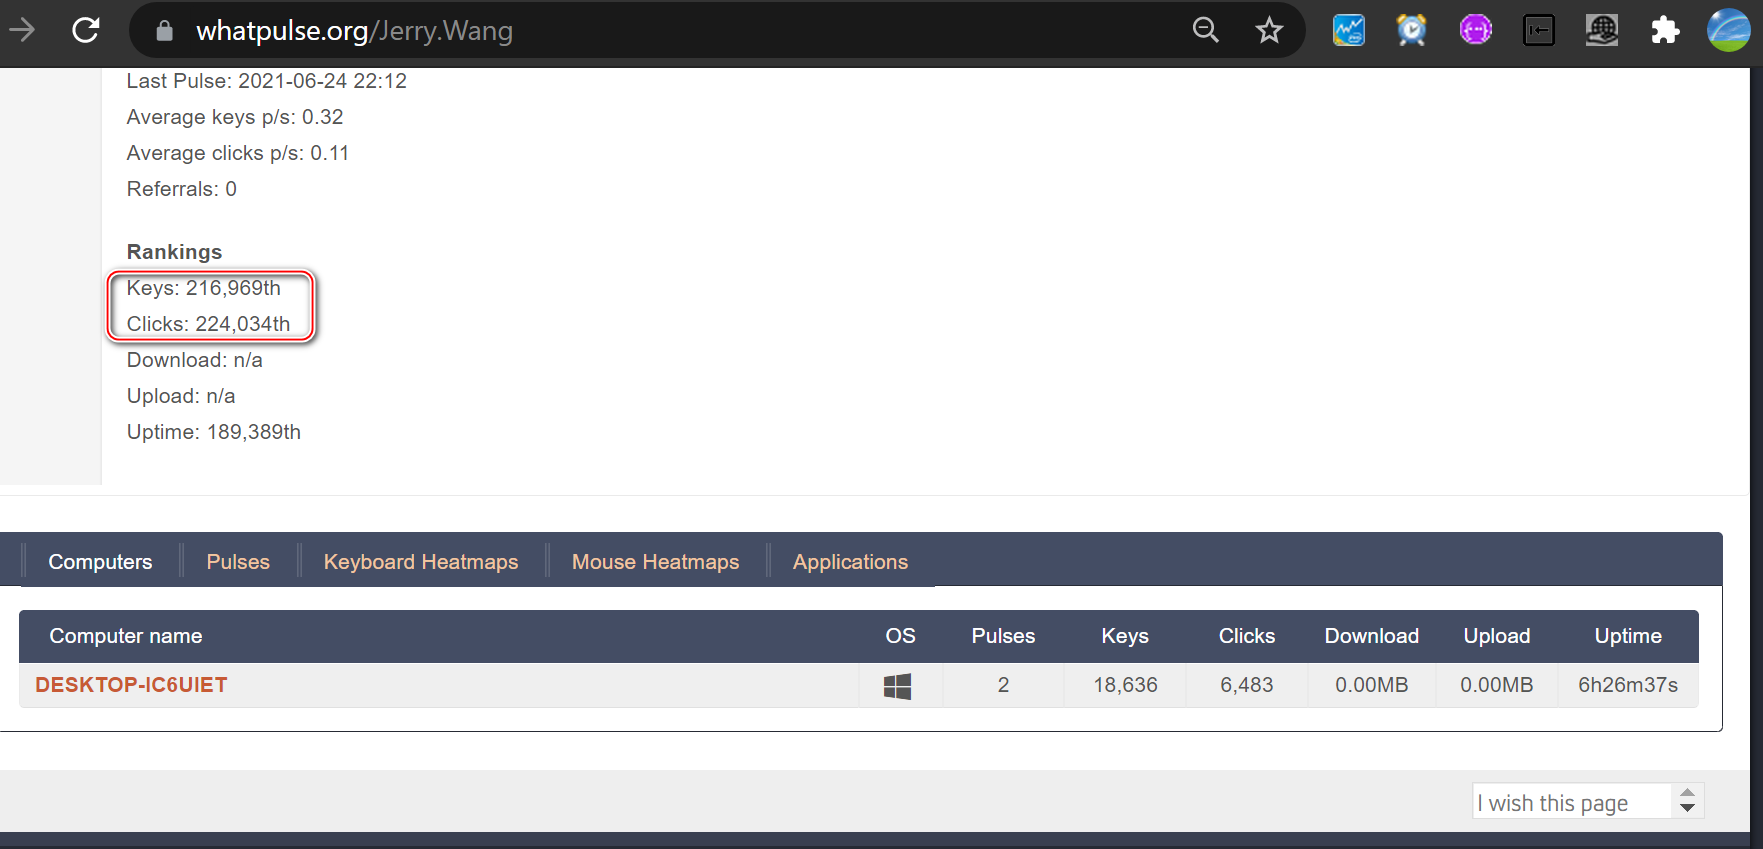The width and height of the screenshot is (1763, 849).
Task: Open the Keyboard Heatmaps tab
Action: (x=421, y=562)
